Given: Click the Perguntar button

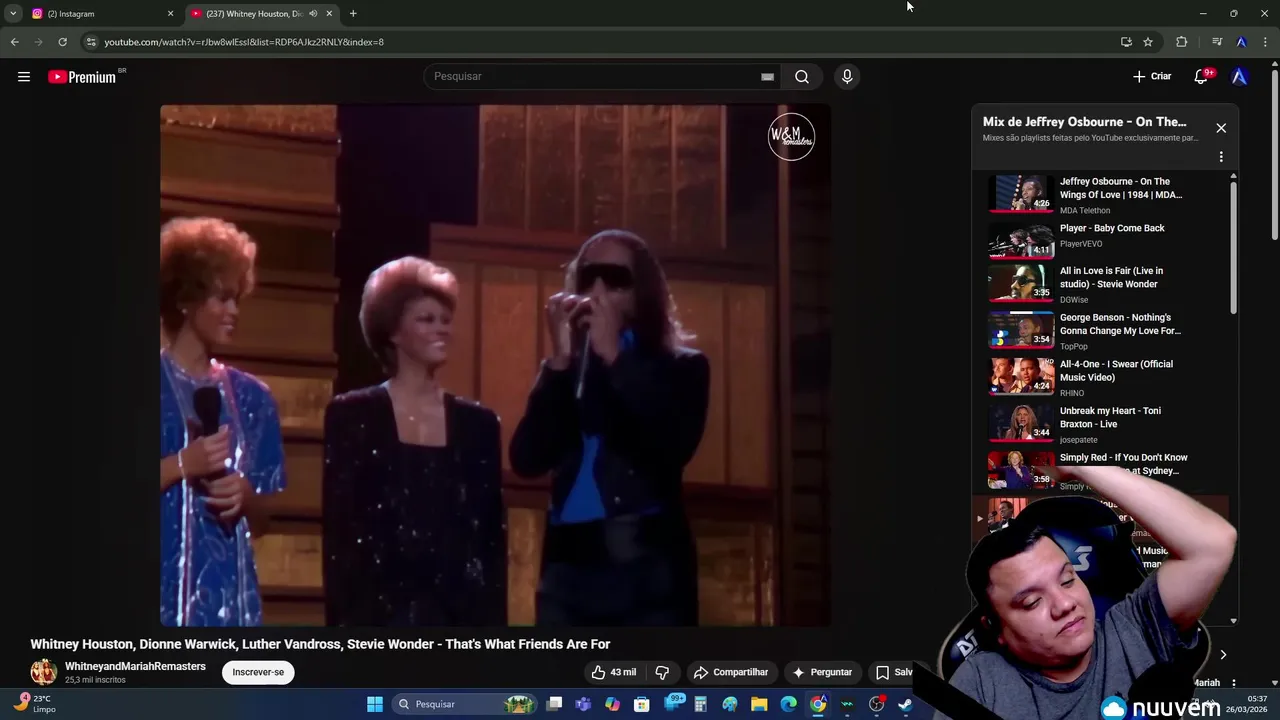Looking at the screenshot, I should tap(822, 672).
